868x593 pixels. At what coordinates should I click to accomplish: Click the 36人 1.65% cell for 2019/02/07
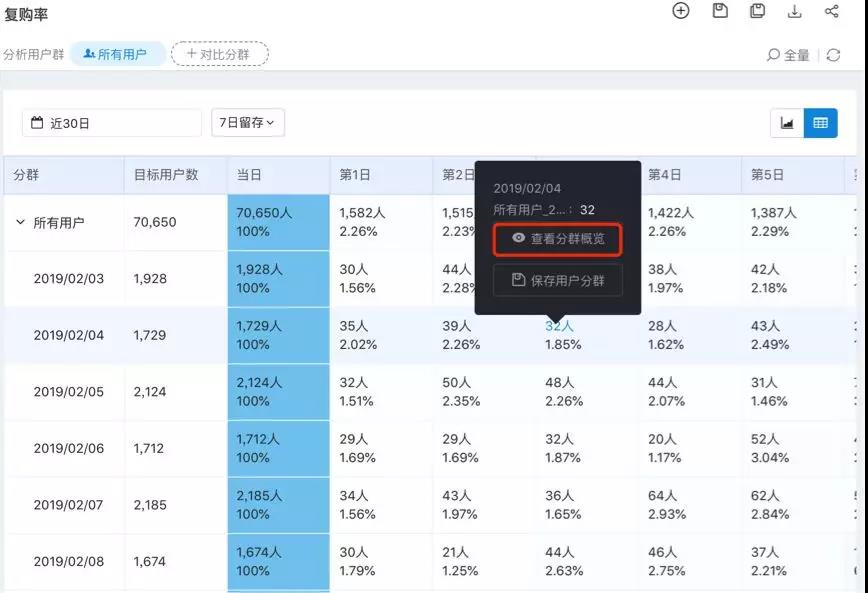pos(587,504)
